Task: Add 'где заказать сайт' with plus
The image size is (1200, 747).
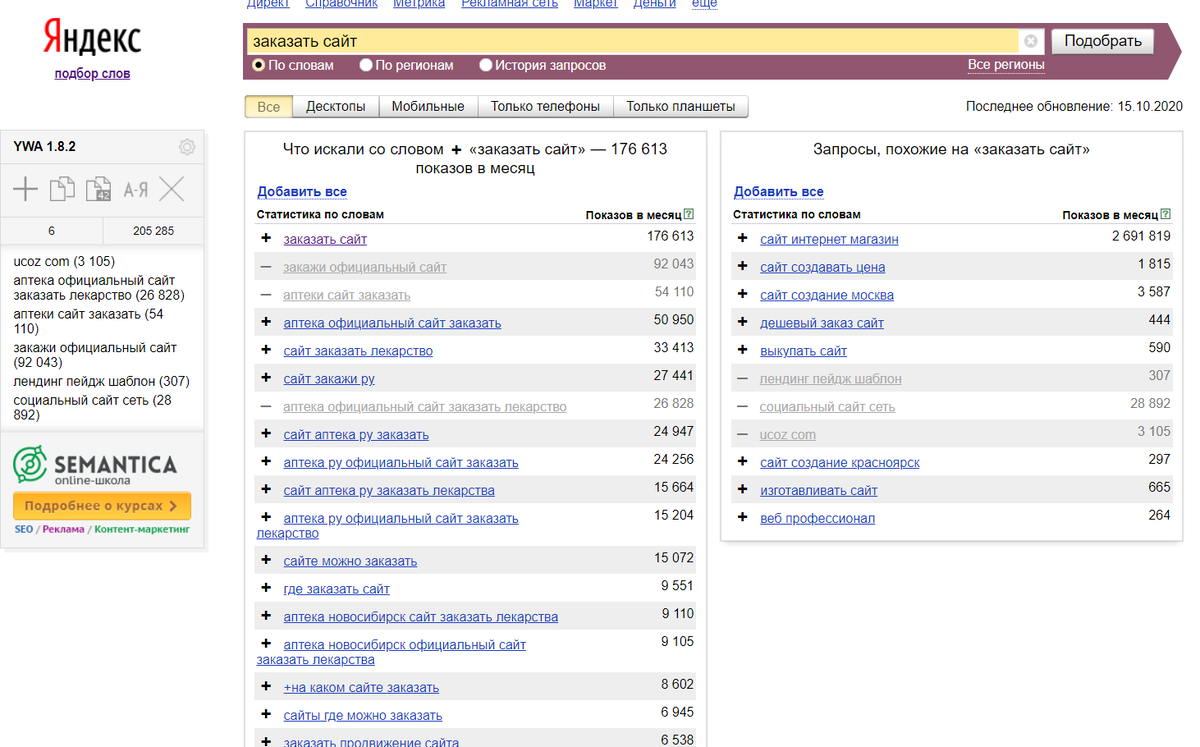Action: (x=266, y=588)
